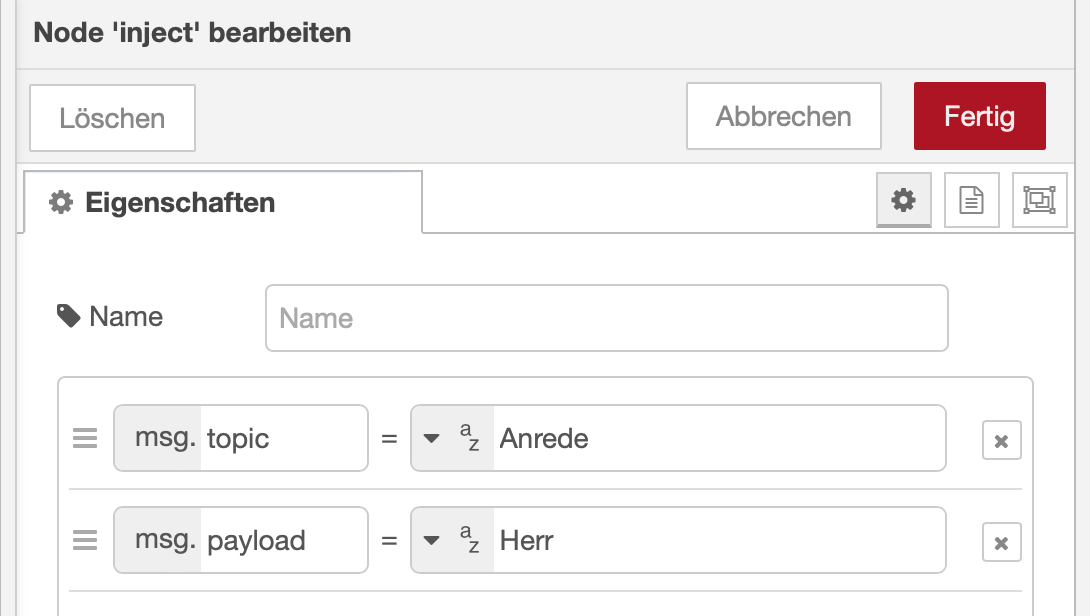Expand type dropdown for topic value
The image size is (1090, 616).
(x=432, y=439)
